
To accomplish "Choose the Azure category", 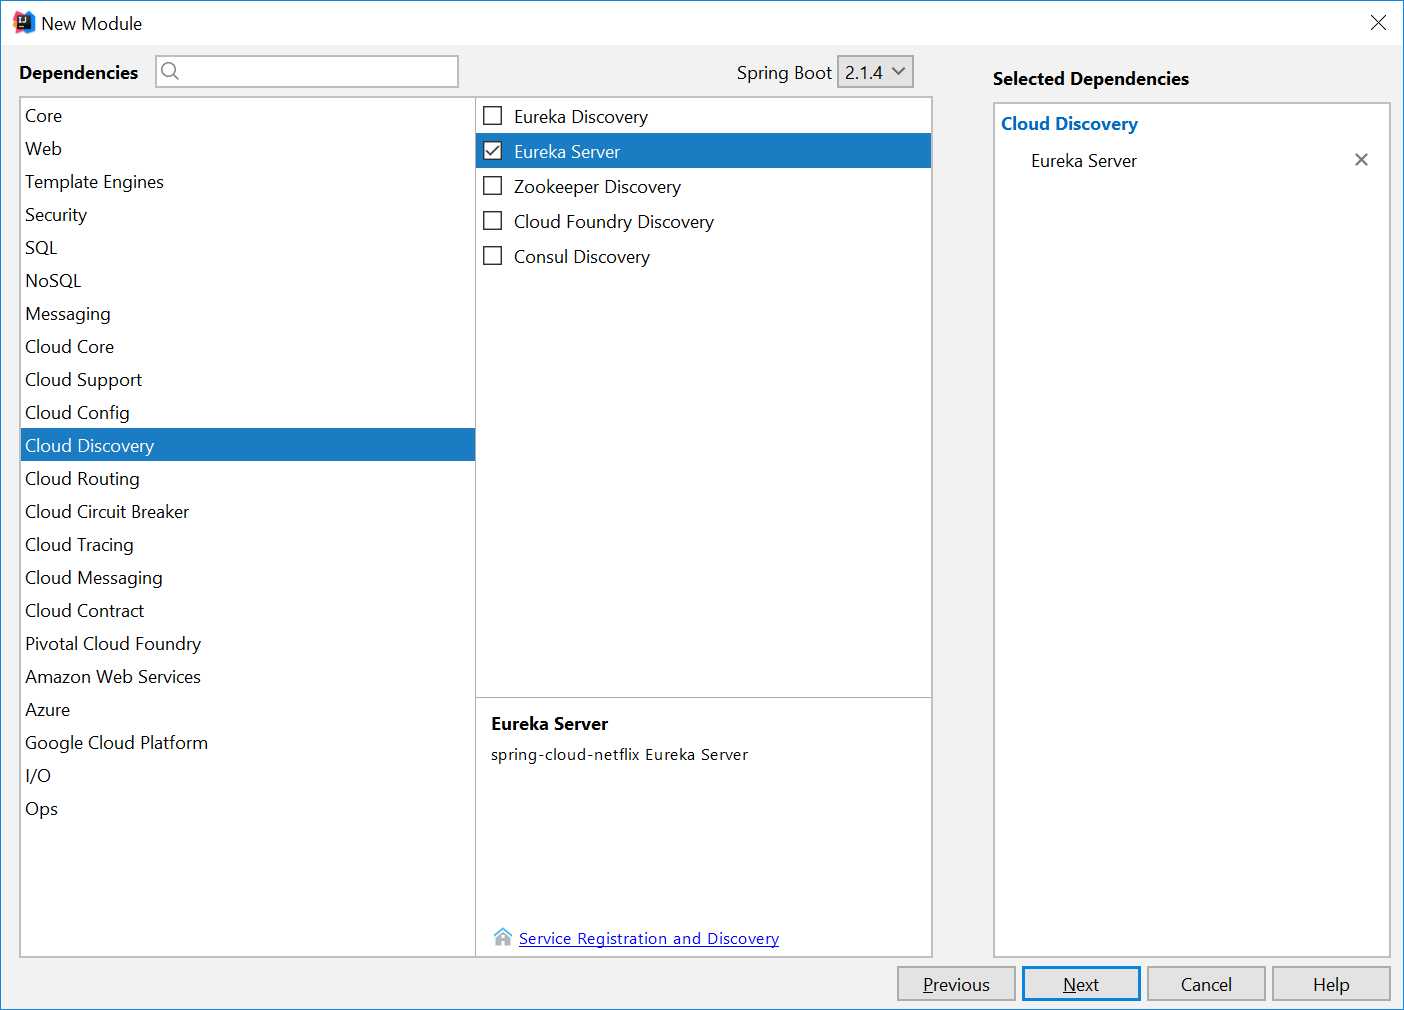I will 248,710.
